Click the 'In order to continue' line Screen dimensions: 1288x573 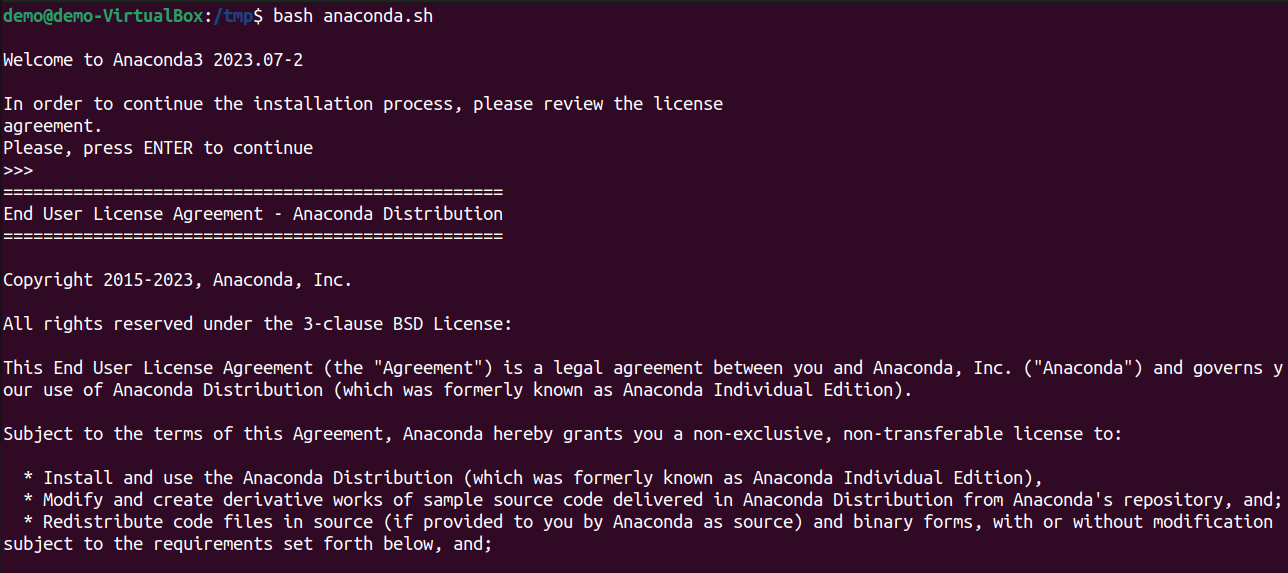click(x=363, y=104)
